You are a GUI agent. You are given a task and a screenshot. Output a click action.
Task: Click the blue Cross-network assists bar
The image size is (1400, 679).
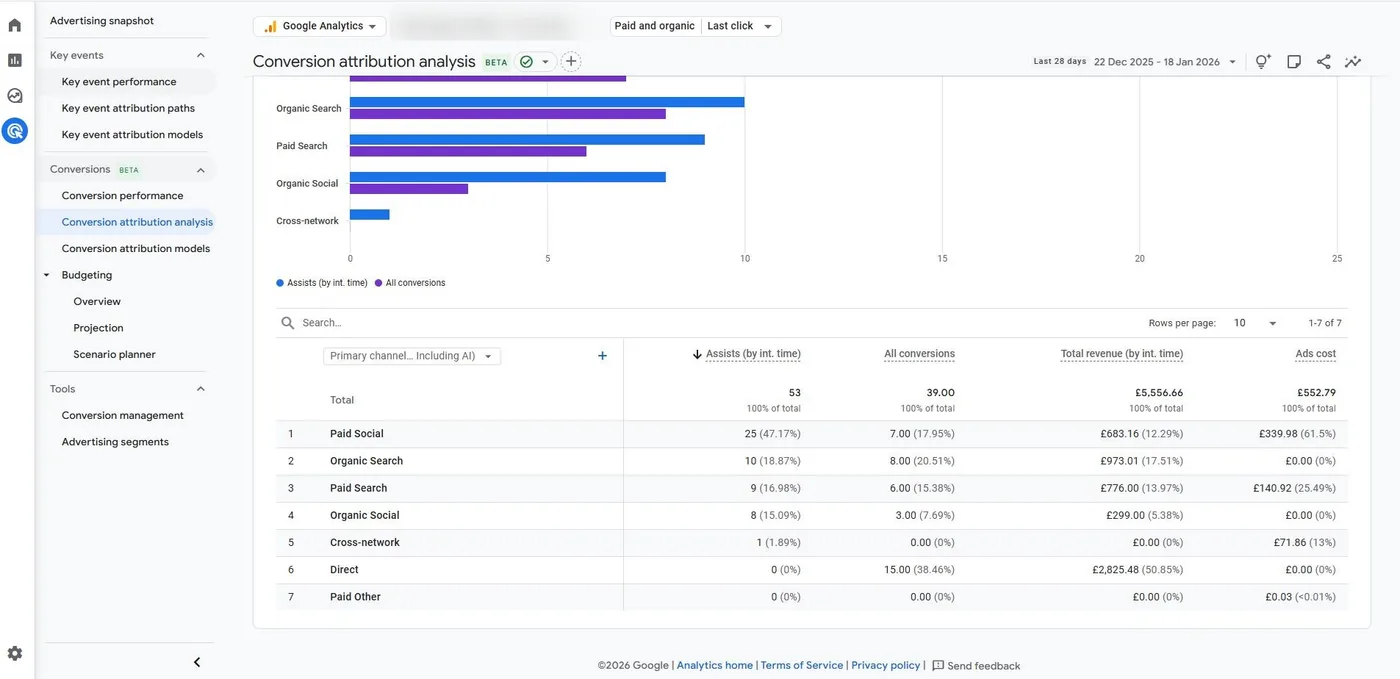click(370, 214)
